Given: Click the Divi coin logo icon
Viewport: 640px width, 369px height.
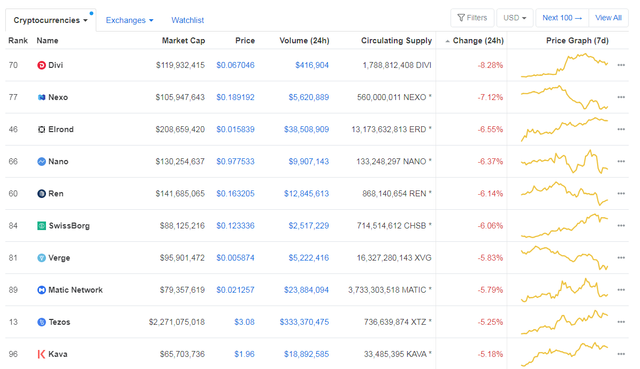Looking at the screenshot, I should click(x=41, y=65).
